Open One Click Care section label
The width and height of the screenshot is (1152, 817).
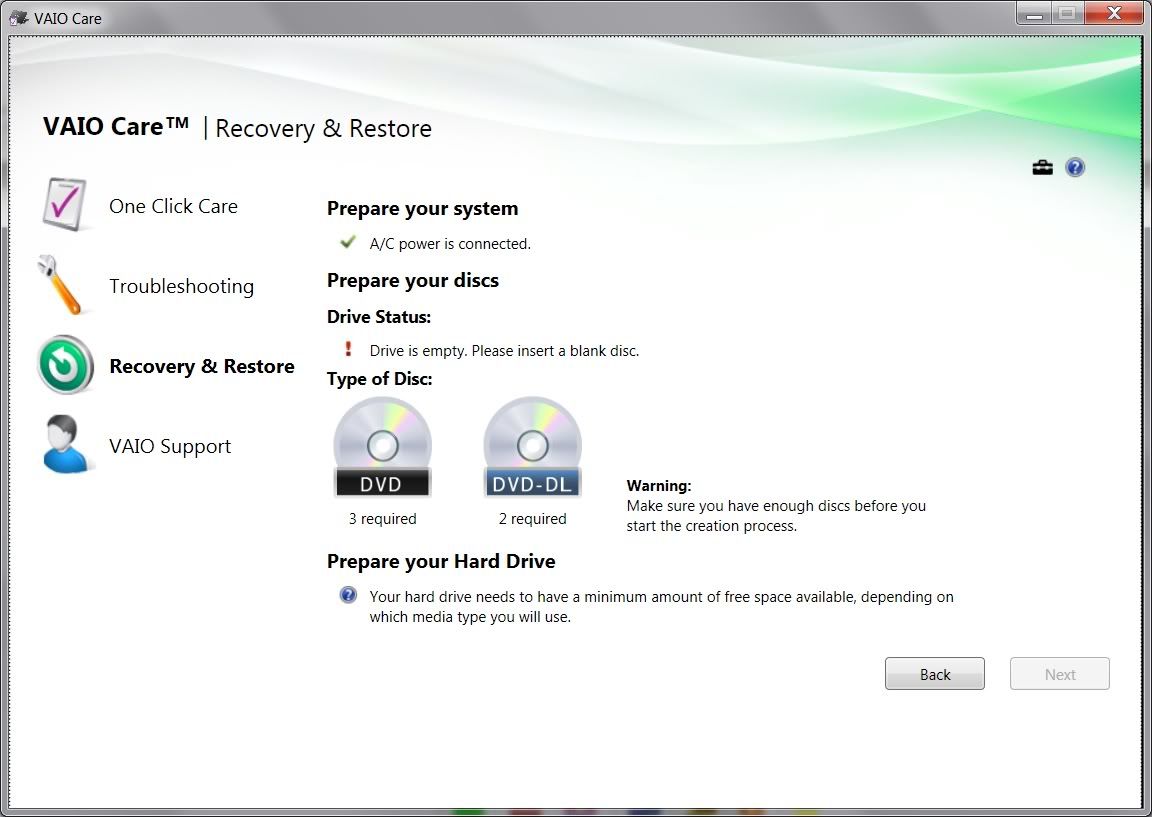[x=173, y=206]
